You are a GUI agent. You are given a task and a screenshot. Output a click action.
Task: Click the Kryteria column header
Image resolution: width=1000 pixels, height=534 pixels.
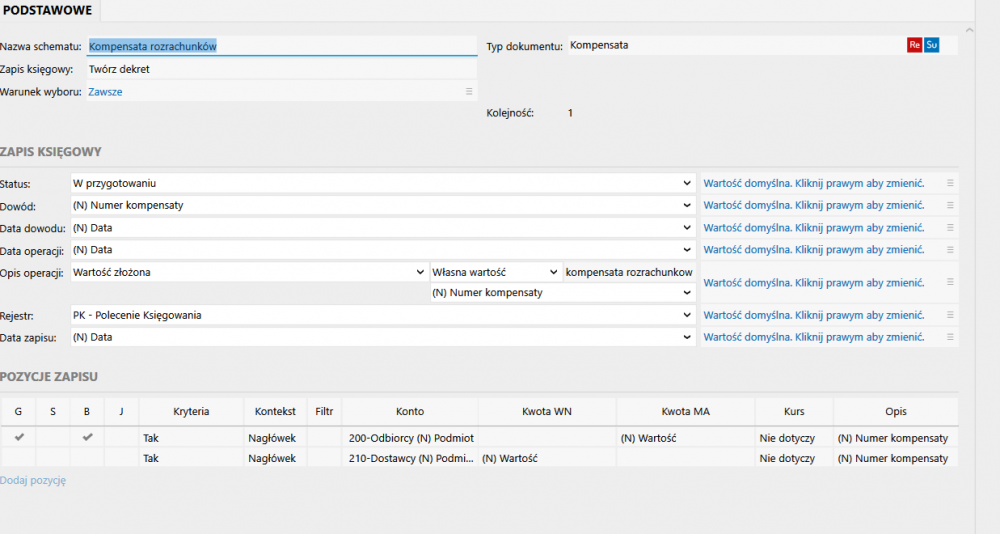click(191, 411)
